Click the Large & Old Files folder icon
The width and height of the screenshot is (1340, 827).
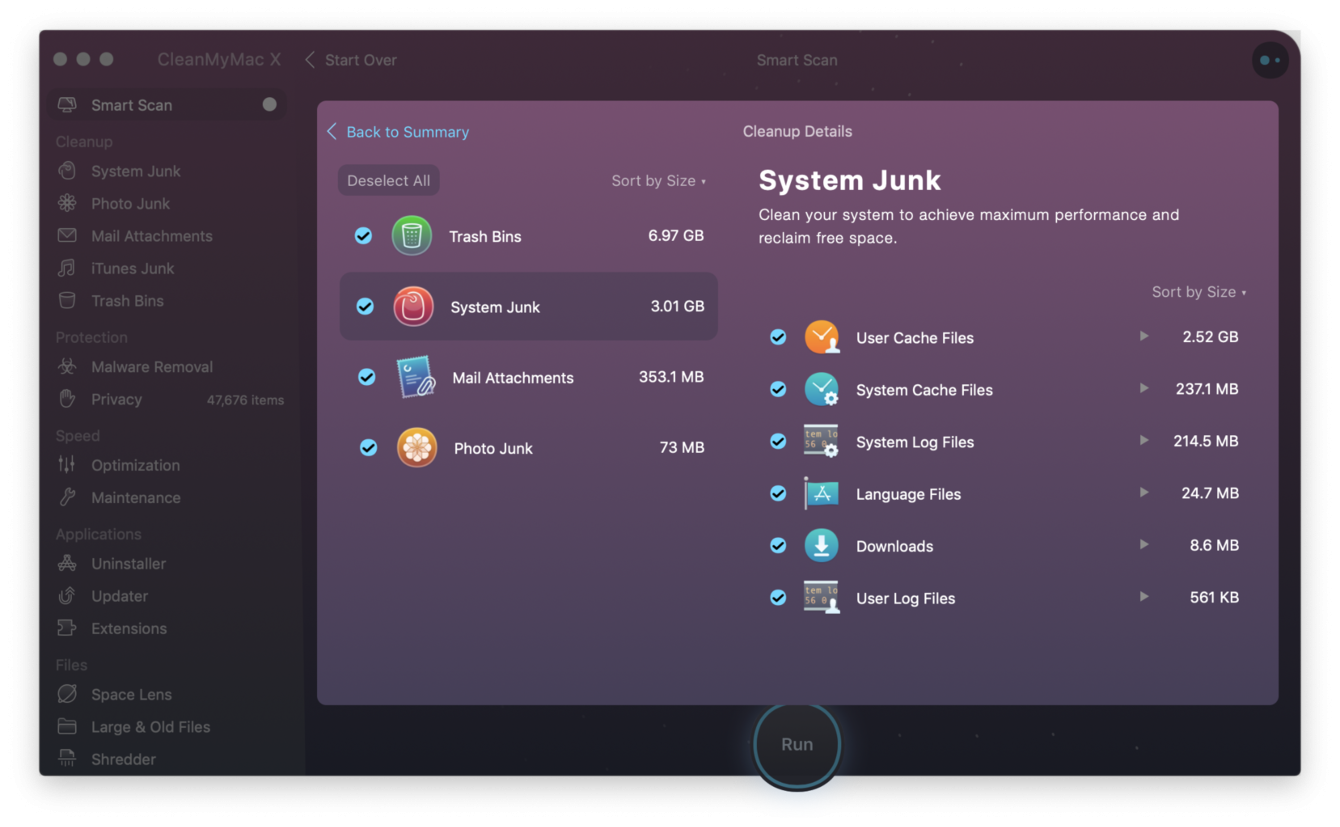67,727
